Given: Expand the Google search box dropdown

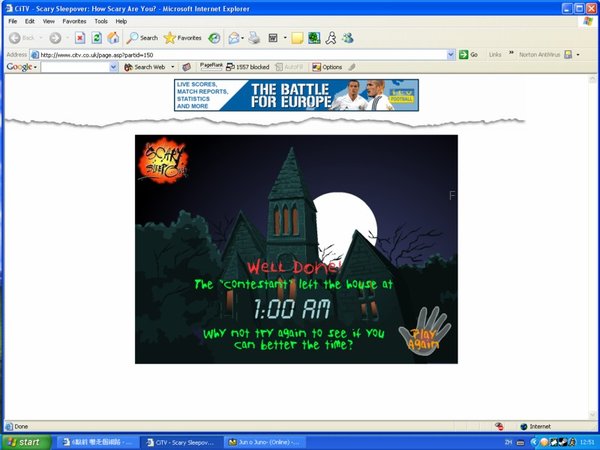Looking at the screenshot, I should tap(113, 67).
